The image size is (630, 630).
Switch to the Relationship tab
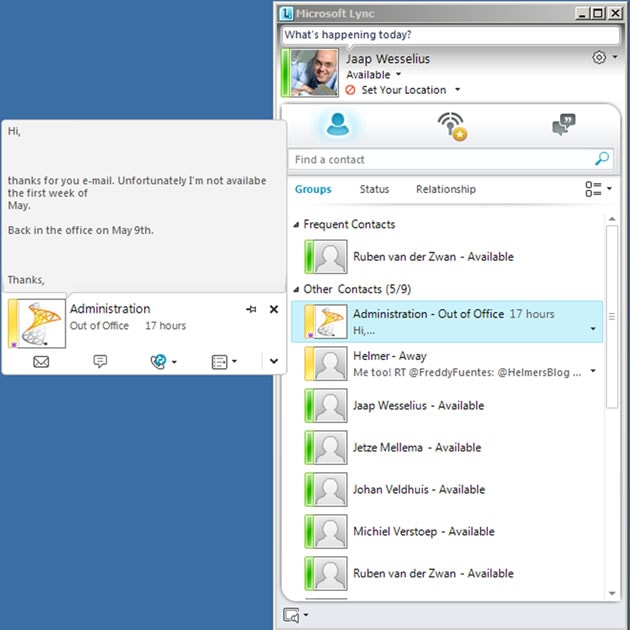[x=446, y=189]
